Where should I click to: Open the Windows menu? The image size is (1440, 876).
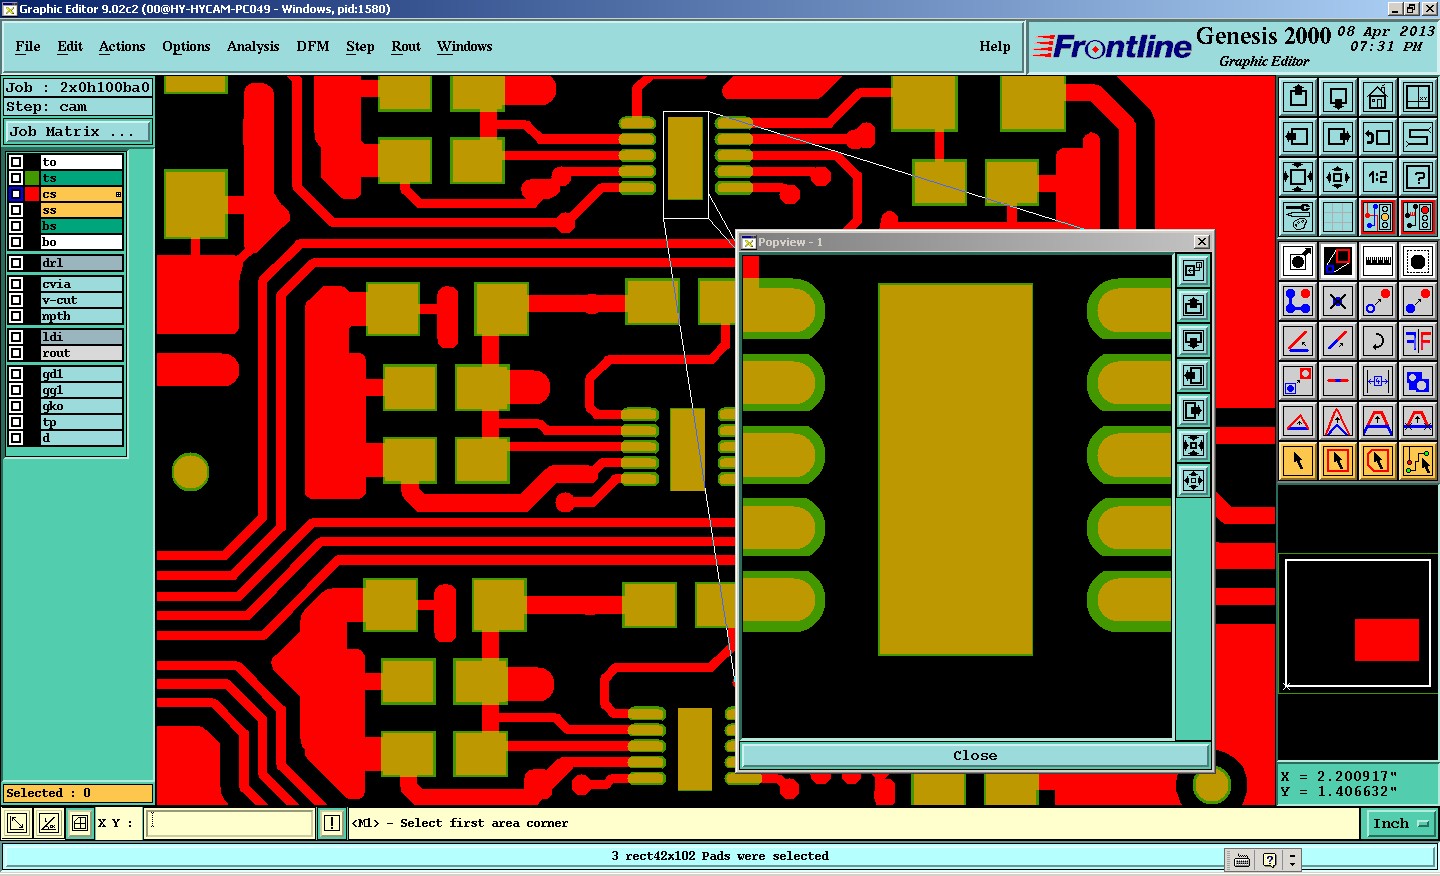tap(465, 46)
